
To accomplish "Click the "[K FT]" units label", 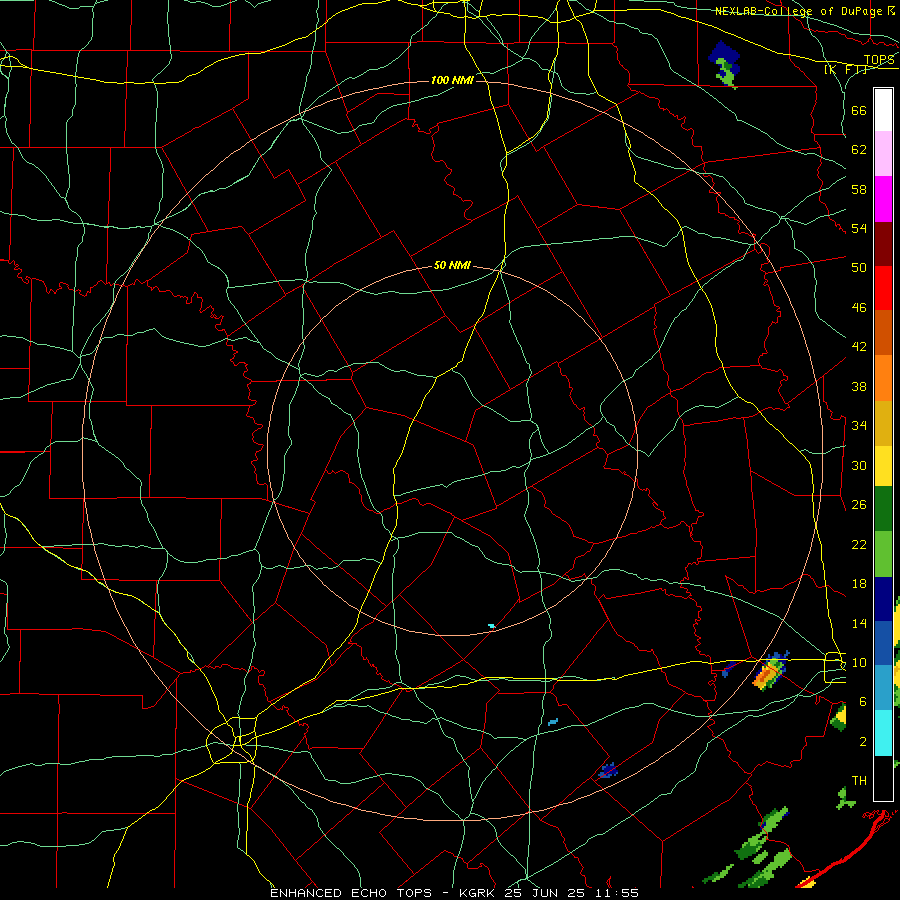I will coord(846,70).
